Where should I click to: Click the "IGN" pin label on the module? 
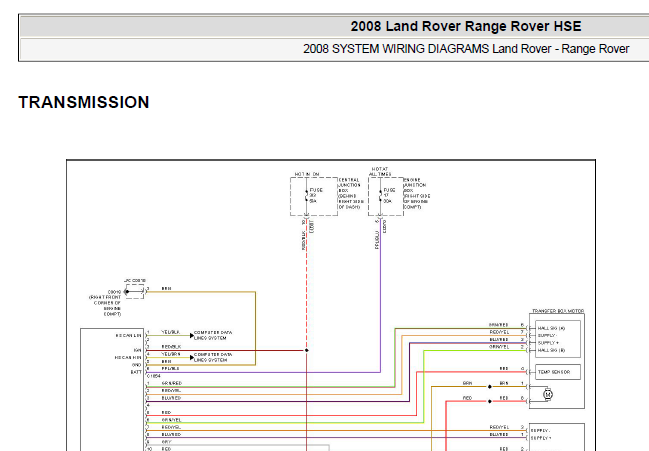[x=137, y=350]
